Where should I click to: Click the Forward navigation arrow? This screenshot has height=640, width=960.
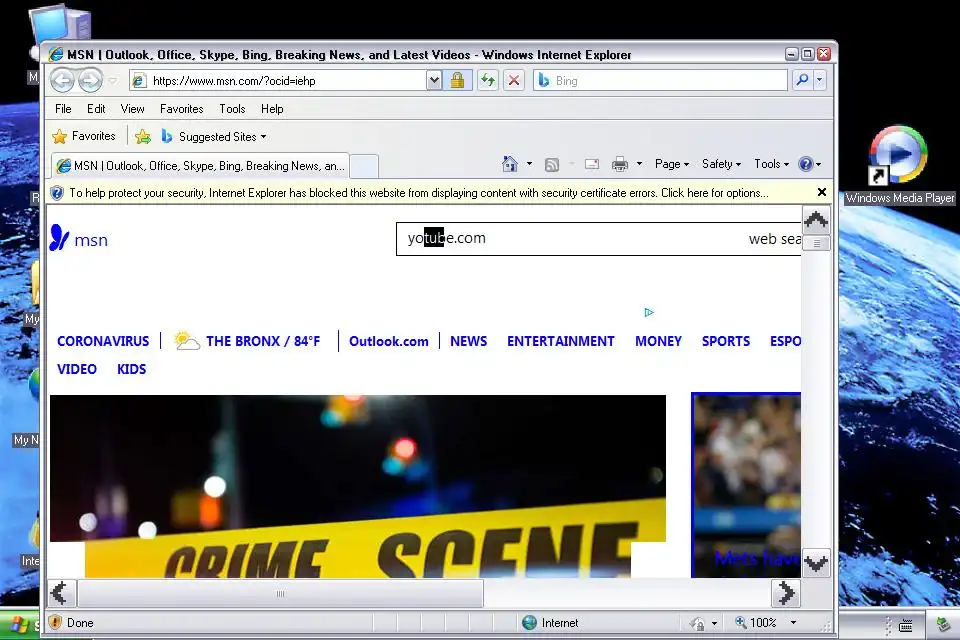(x=91, y=80)
